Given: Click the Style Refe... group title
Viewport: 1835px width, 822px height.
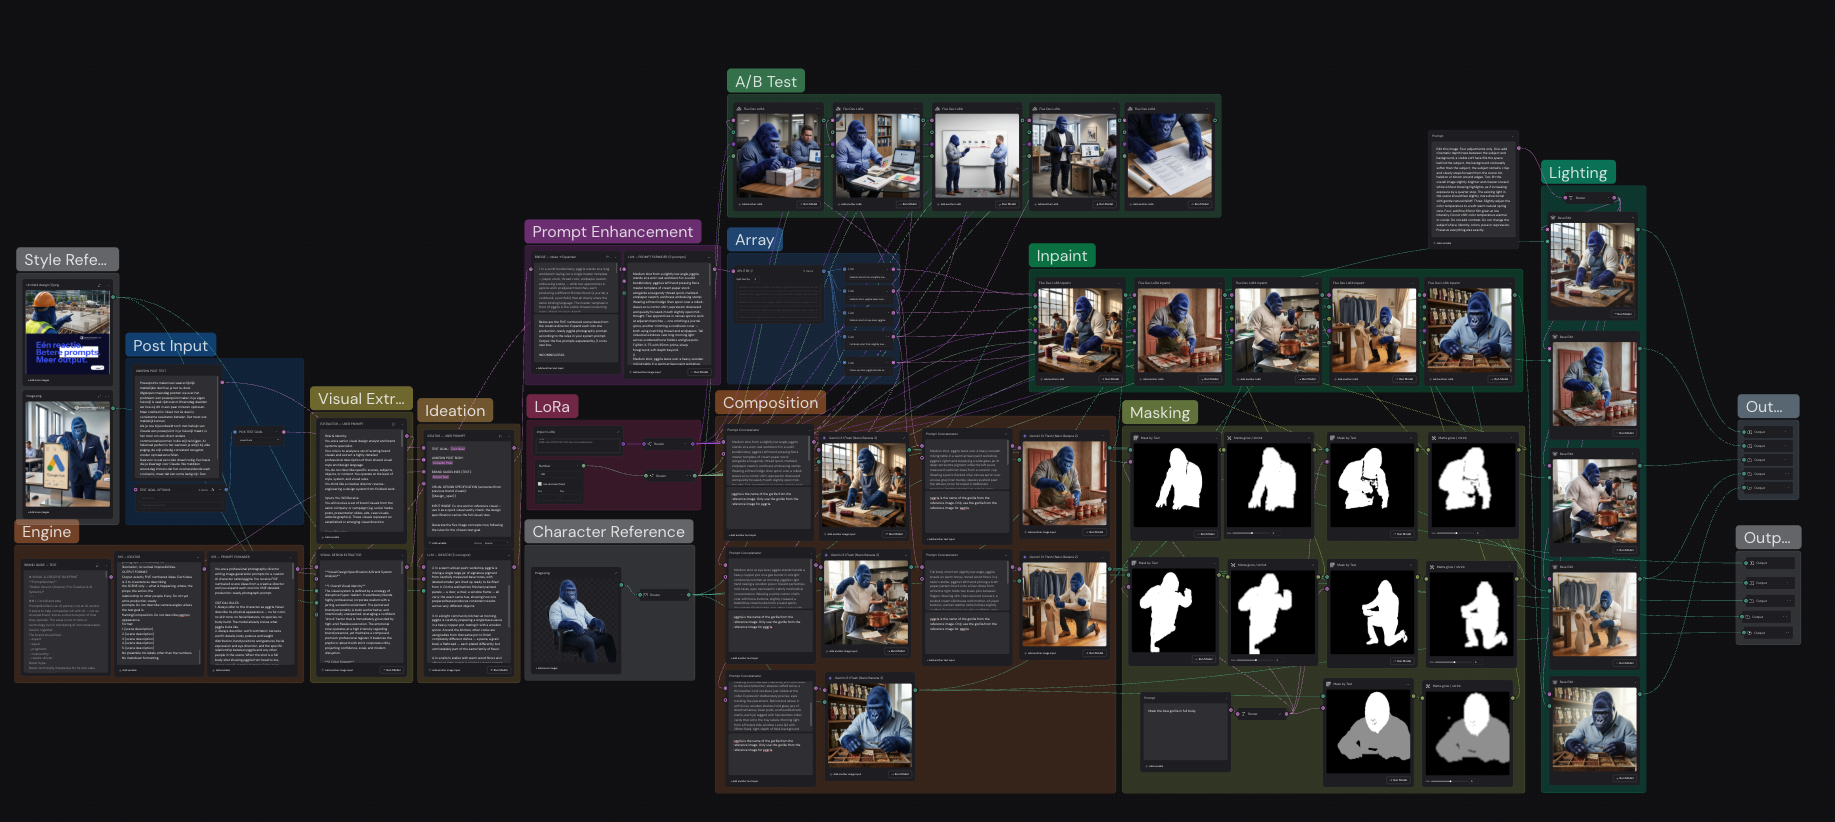Looking at the screenshot, I should pyautogui.click(x=65, y=259).
